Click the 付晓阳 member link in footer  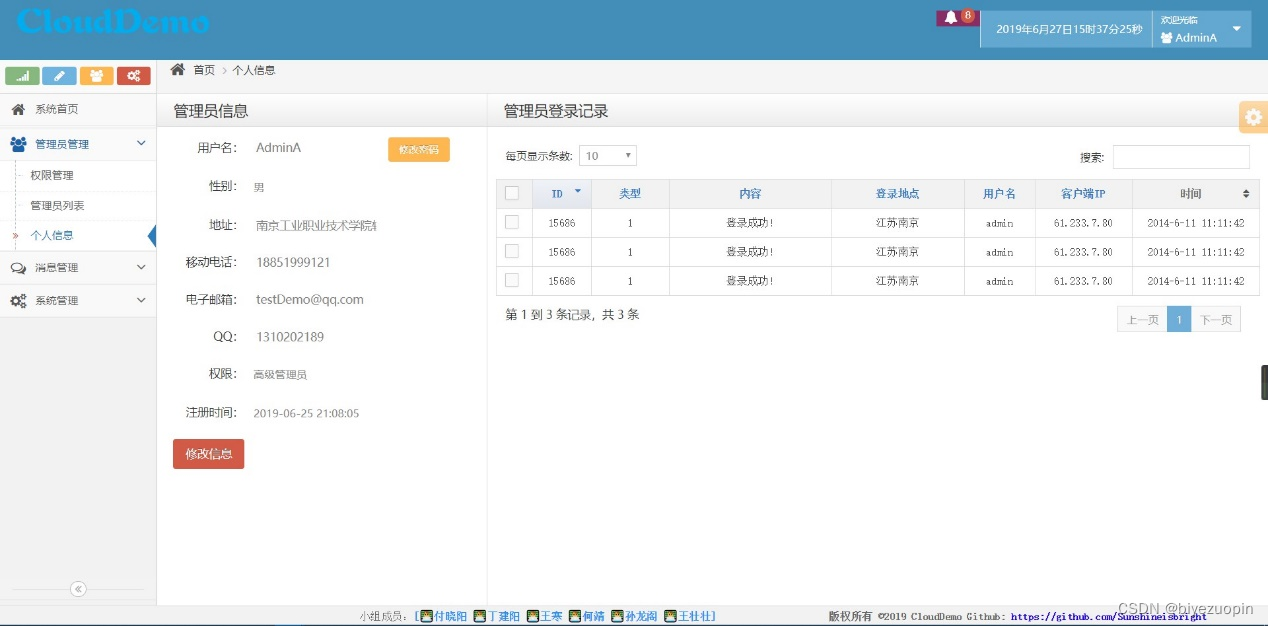(x=450, y=616)
